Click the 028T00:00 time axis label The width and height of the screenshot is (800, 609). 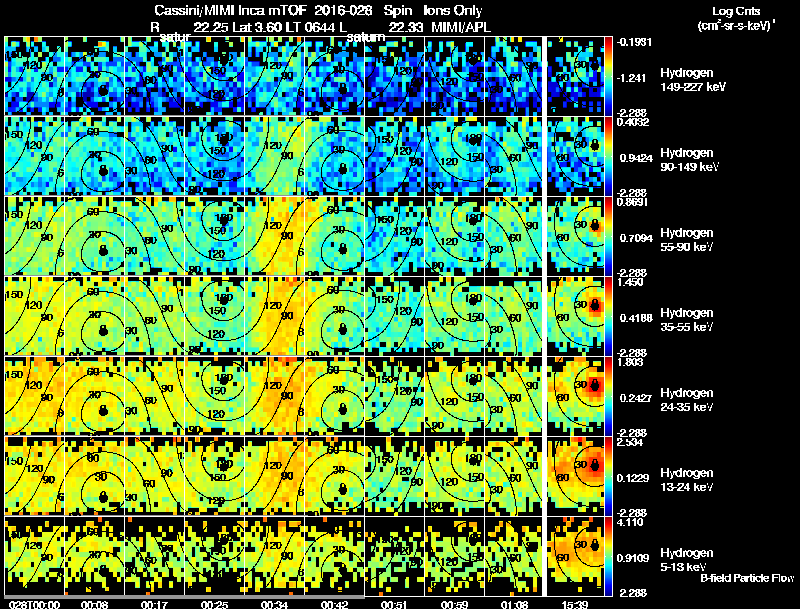[x=35, y=604]
